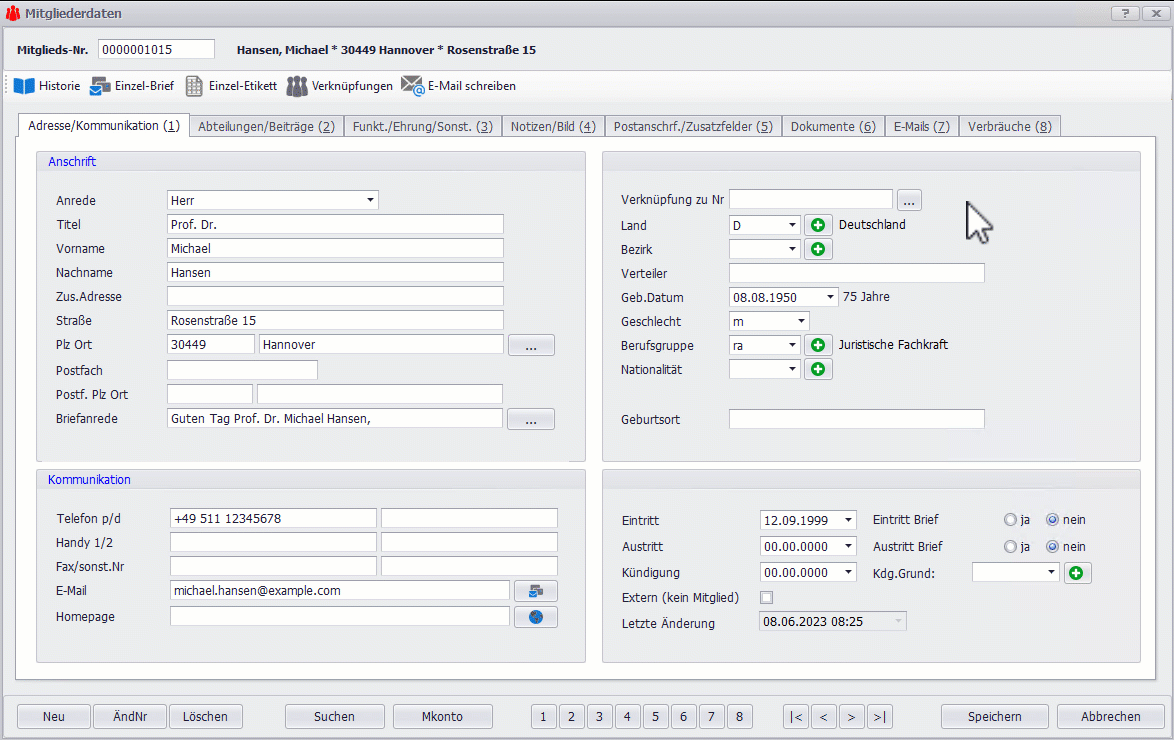
Task: Add a new Land with green plus
Action: pos(818,225)
